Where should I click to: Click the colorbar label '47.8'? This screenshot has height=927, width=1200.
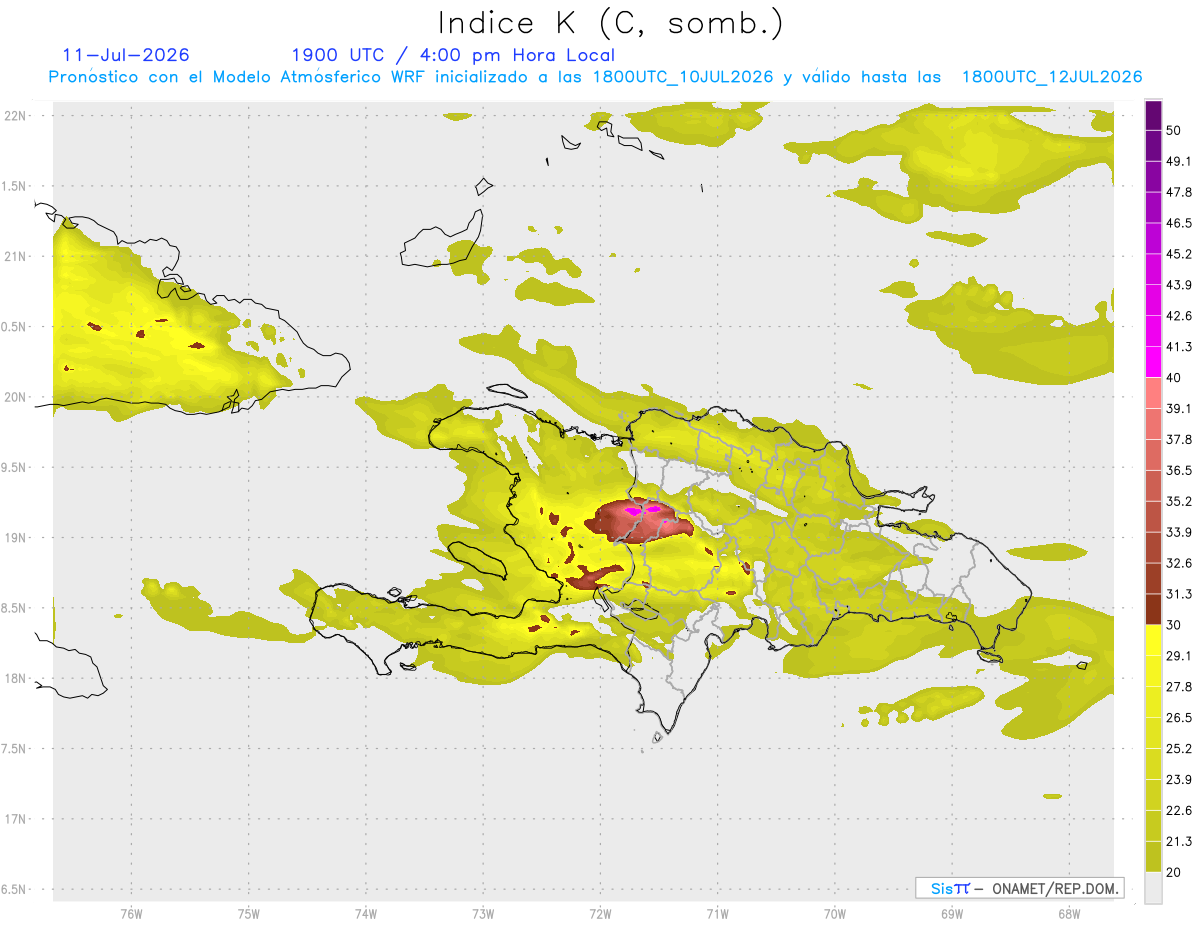(1179, 192)
